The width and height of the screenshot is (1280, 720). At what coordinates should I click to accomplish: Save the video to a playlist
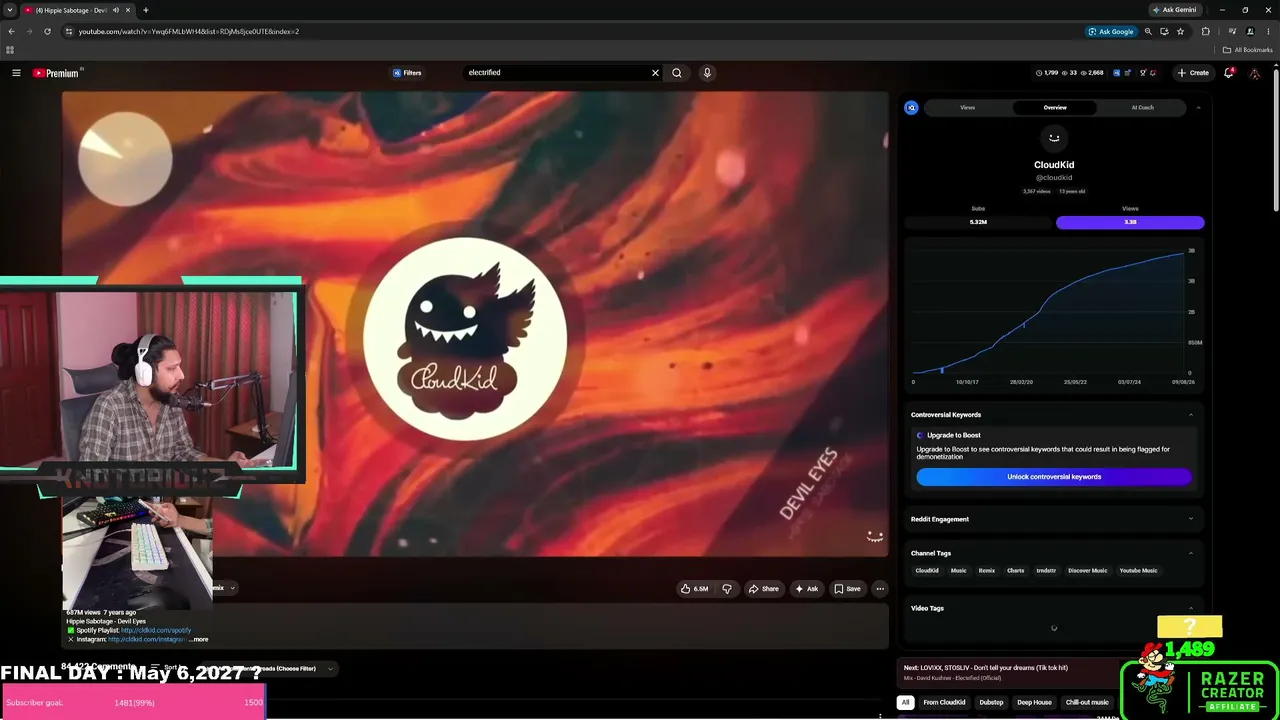click(x=848, y=589)
